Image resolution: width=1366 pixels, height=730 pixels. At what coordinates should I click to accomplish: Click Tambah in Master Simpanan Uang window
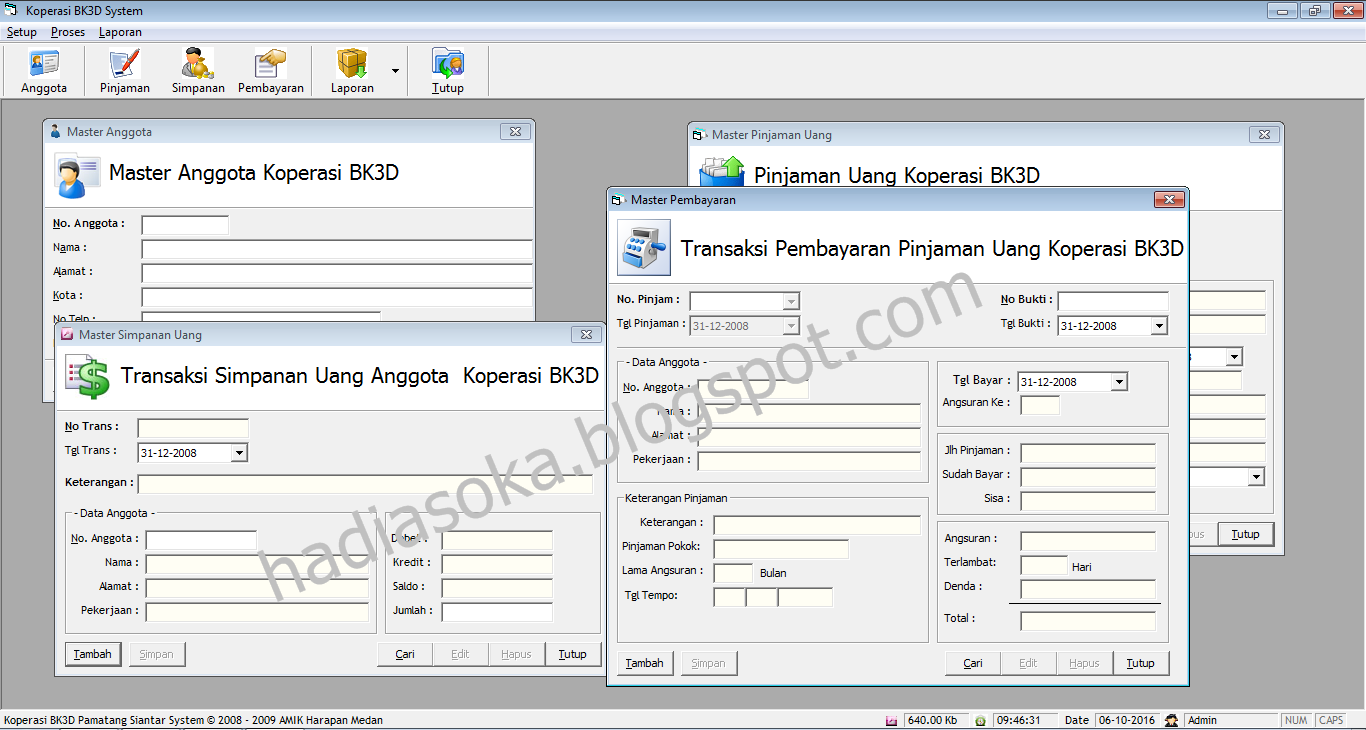pos(92,653)
